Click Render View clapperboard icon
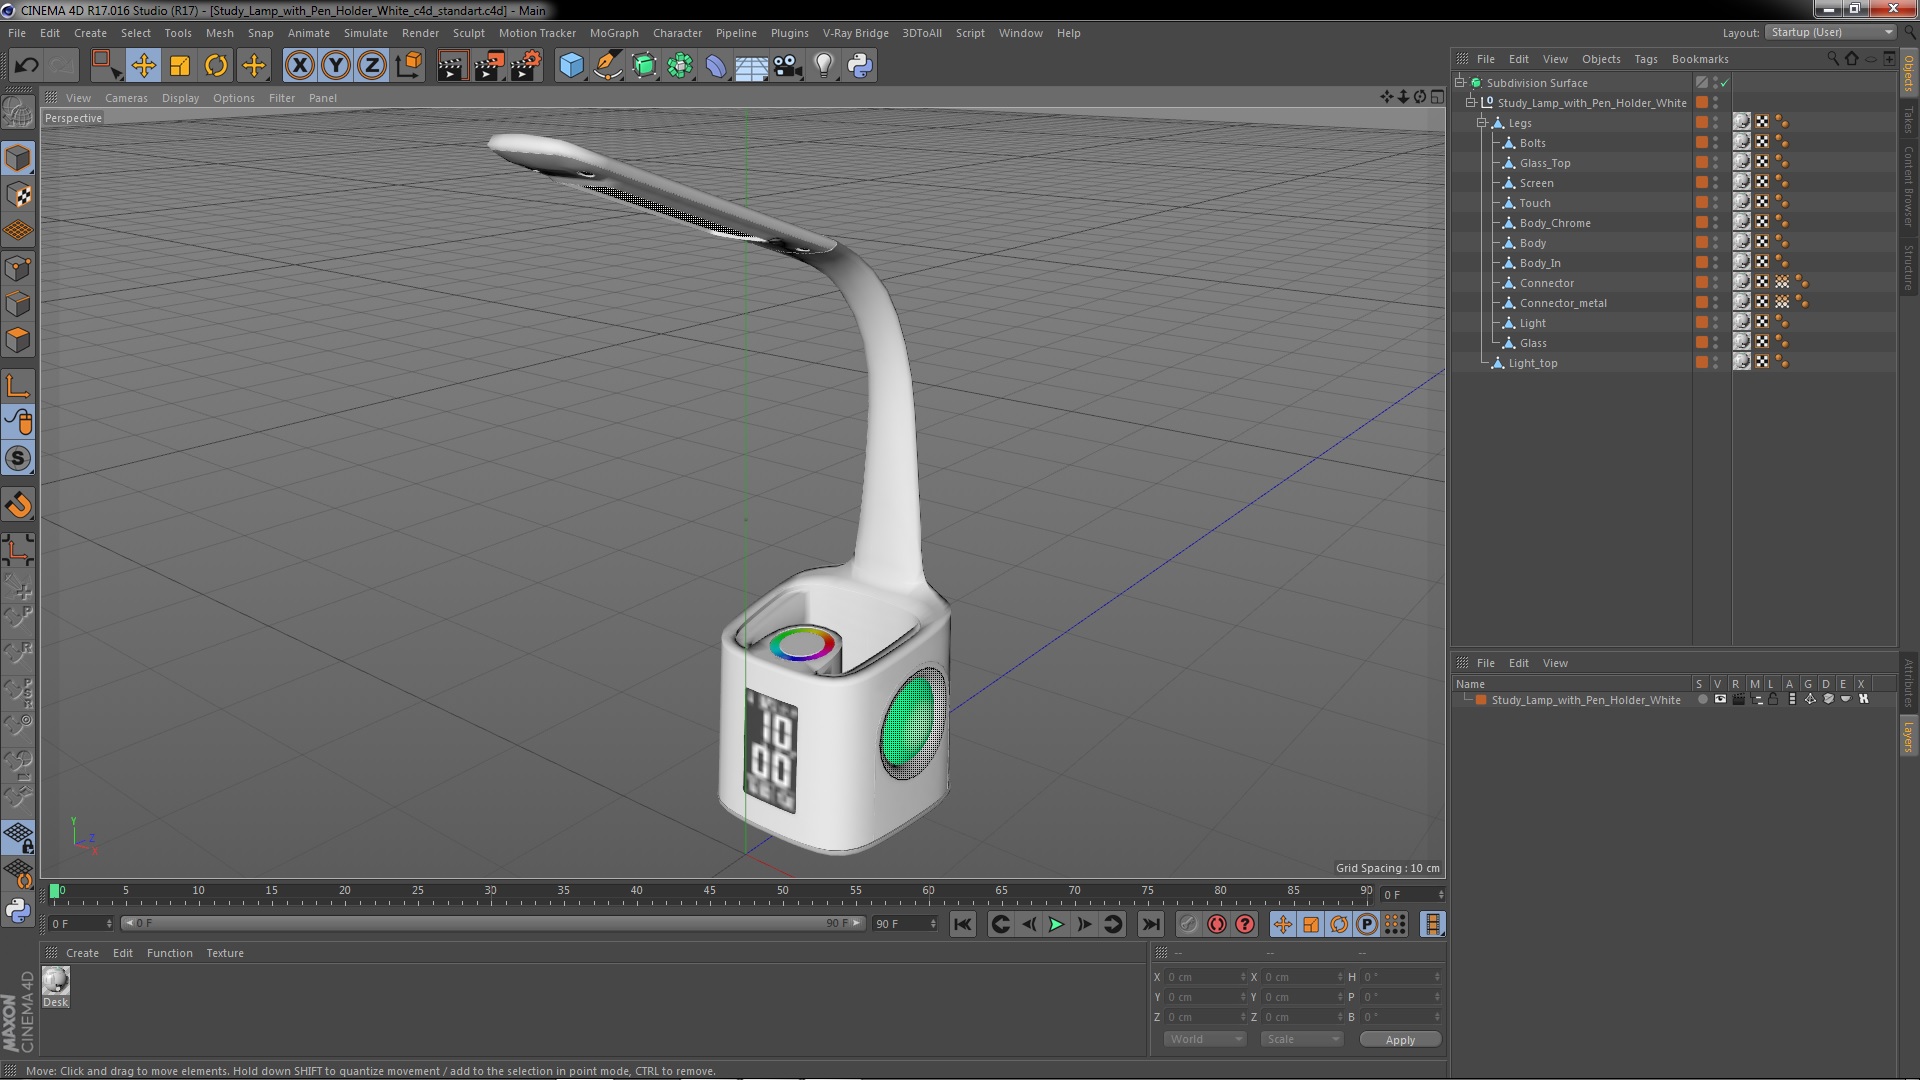Screen dimensions: 1920x1080 [452, 66]
